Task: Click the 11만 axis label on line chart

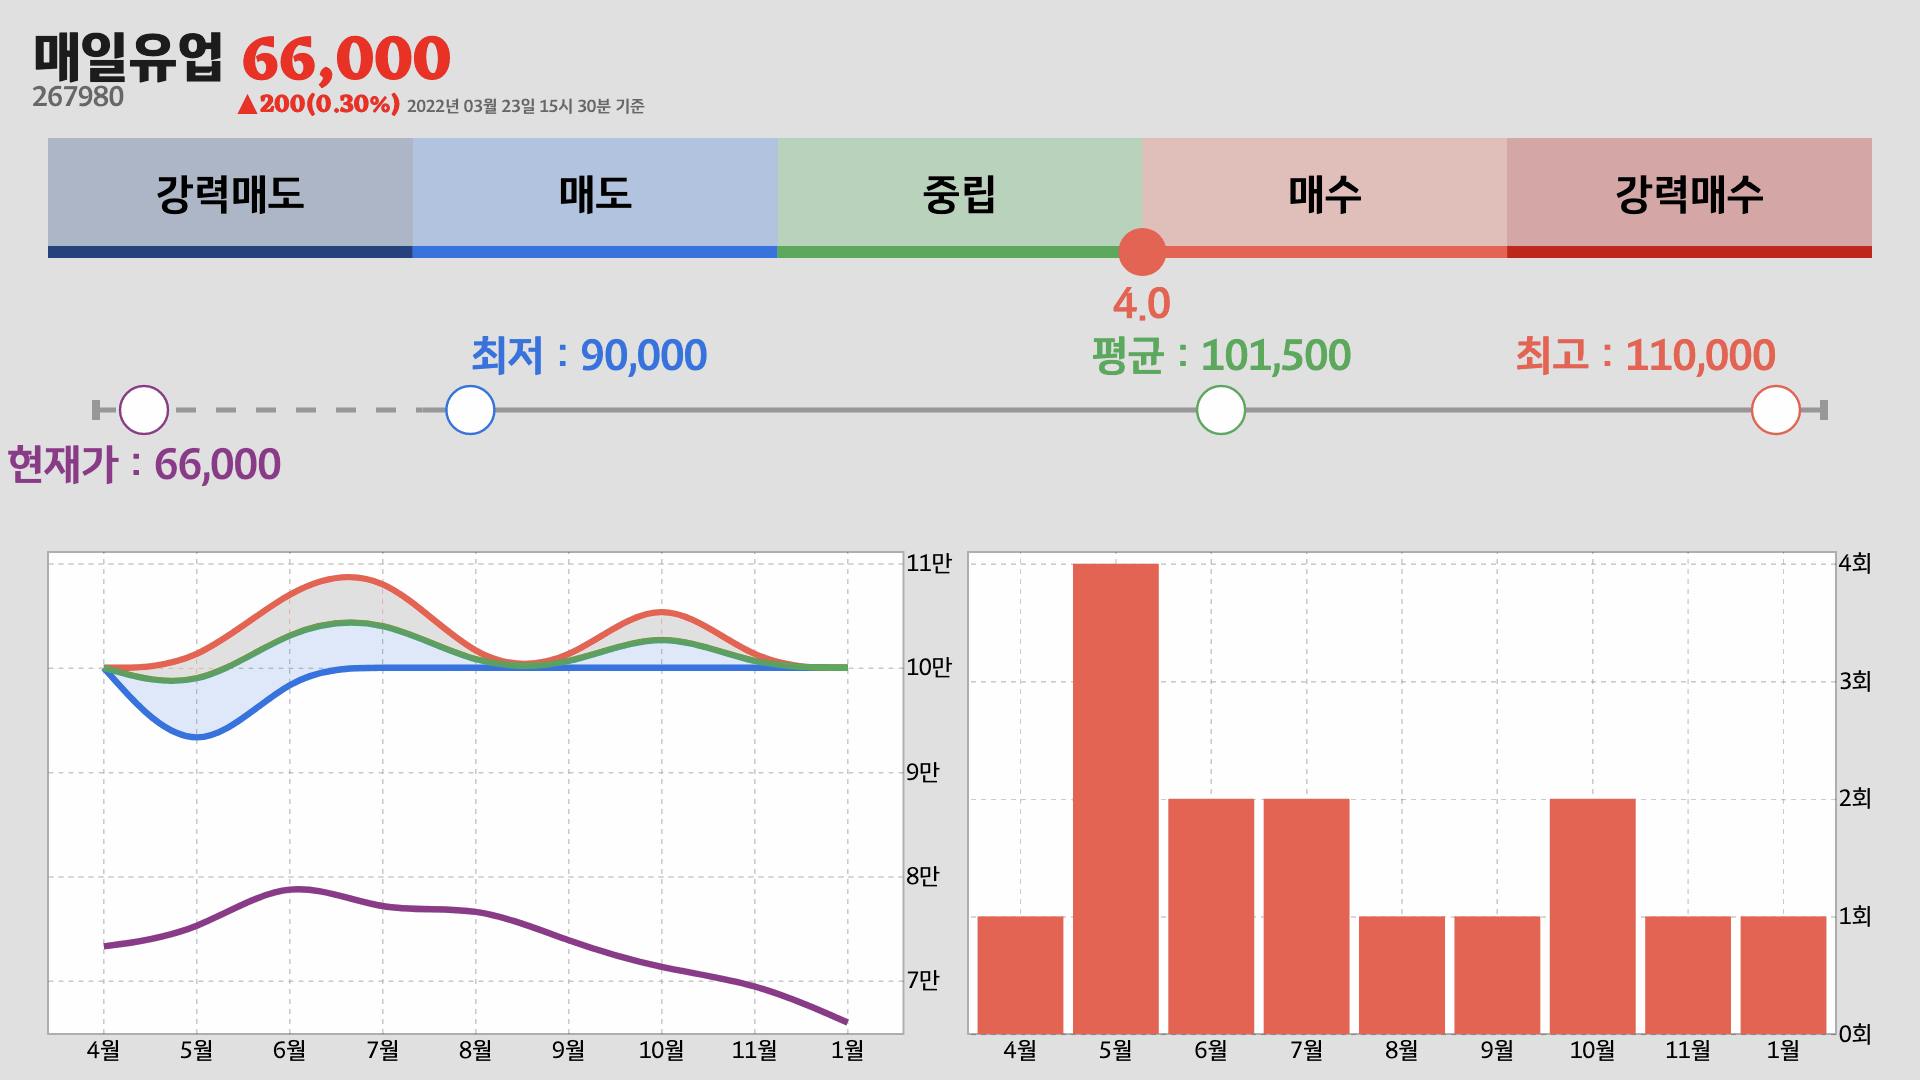Action: click(929, 564)
